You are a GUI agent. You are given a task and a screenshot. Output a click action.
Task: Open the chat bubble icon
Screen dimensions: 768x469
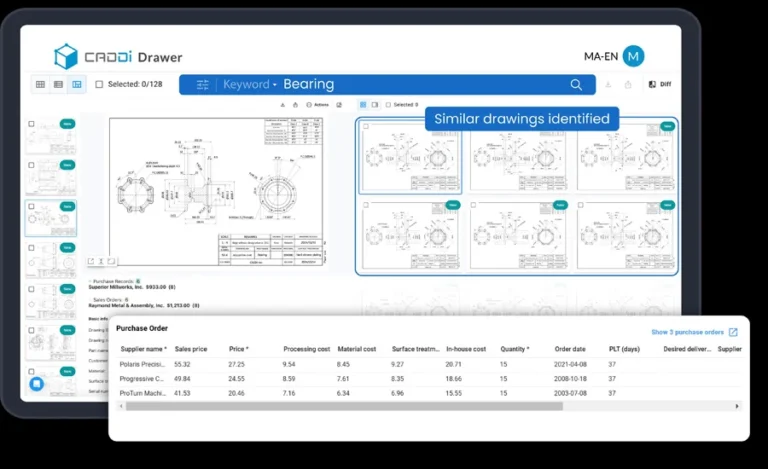click(37, 384)
